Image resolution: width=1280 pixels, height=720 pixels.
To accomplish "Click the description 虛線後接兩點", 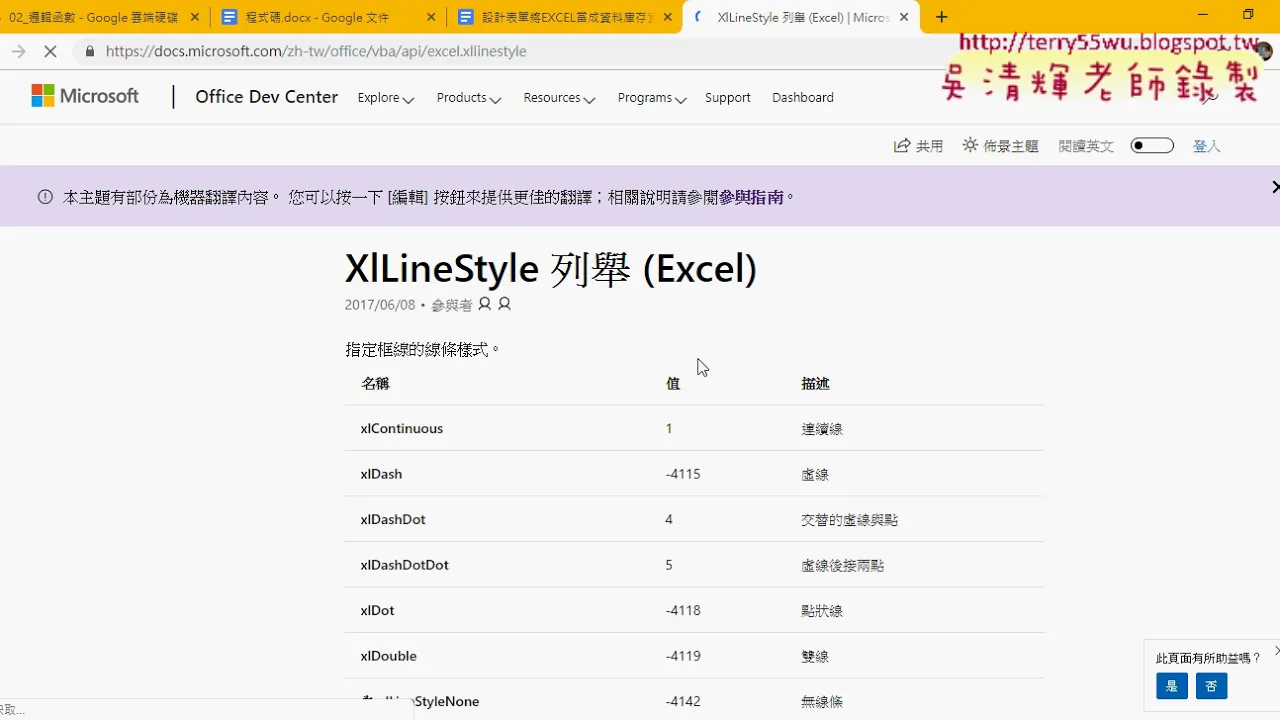I will click(843, 565).
